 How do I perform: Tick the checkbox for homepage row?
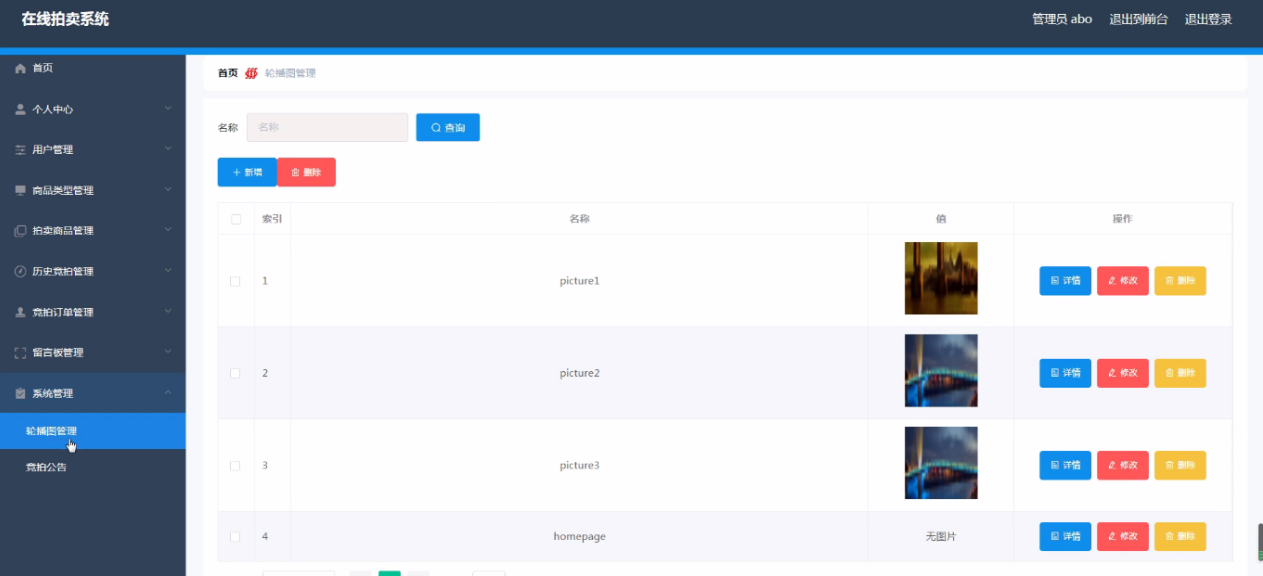click(x=235, y=537)
